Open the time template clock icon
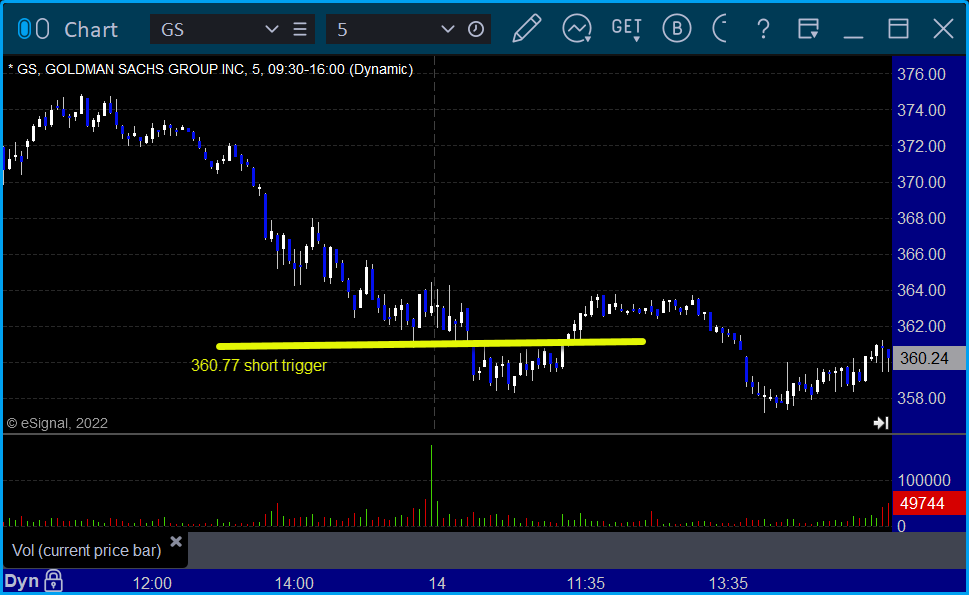This screenshot has width=969, height=595. point(476,29)
